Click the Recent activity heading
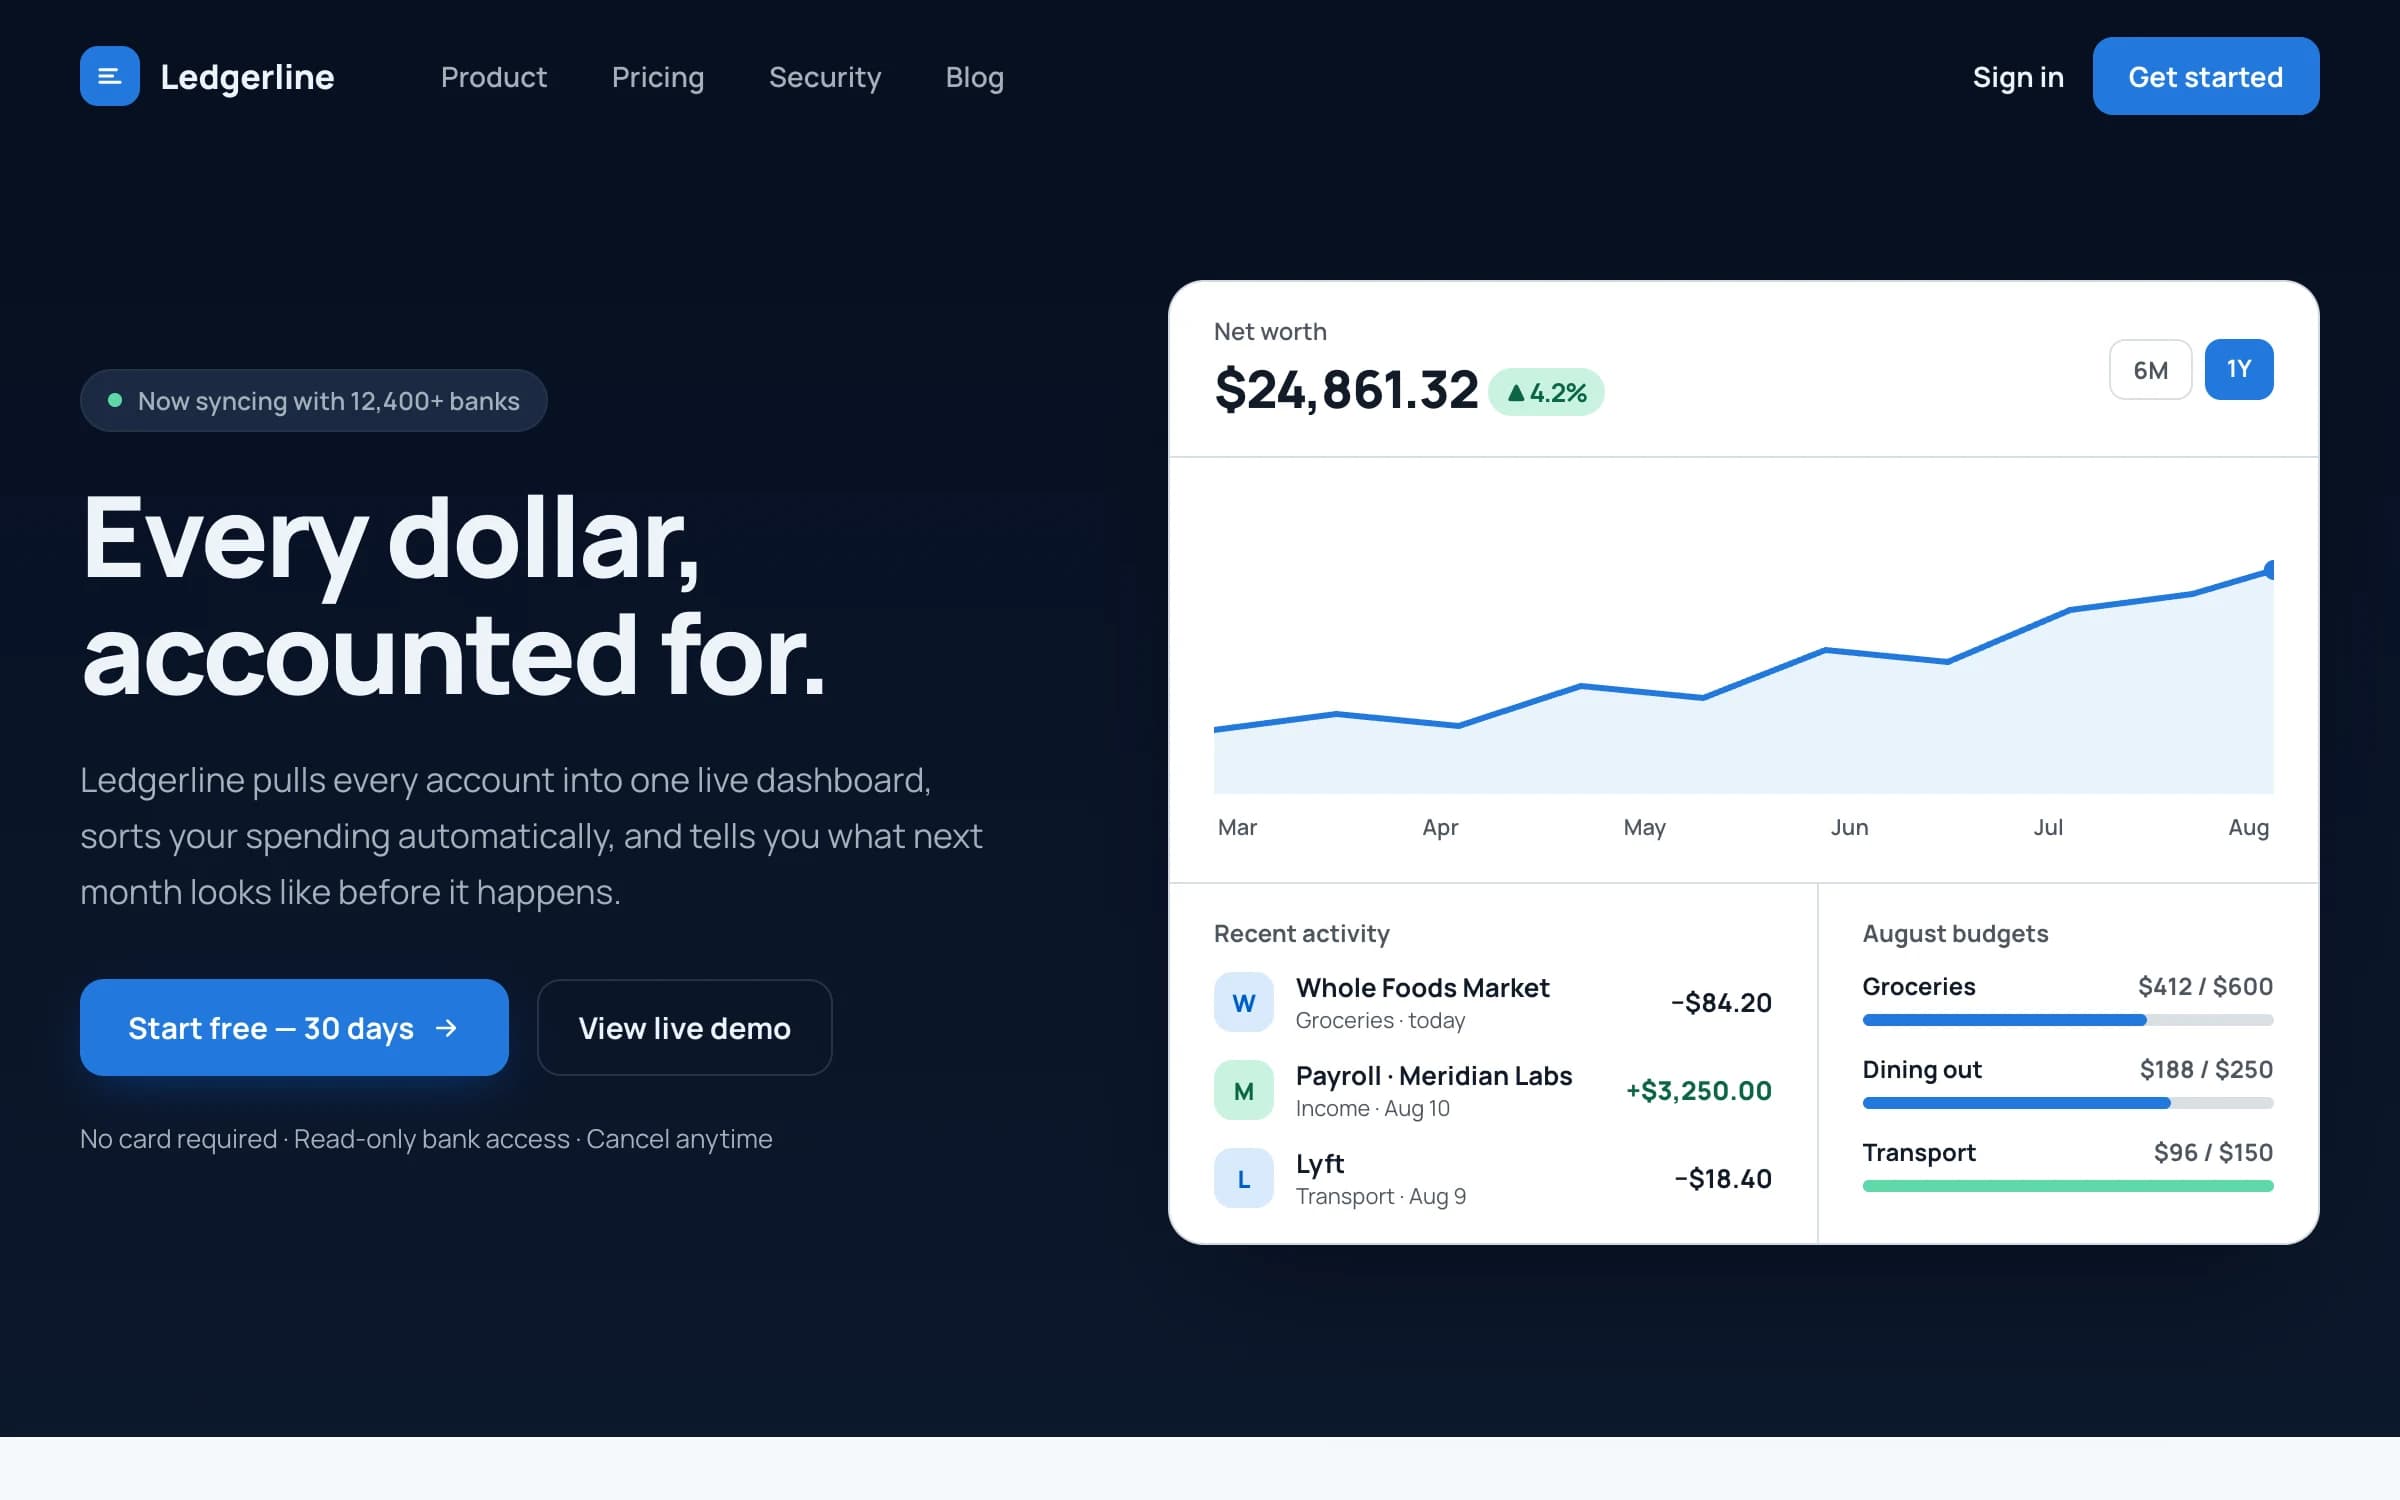This screenshot has height=1500, width=2400. pos(1302,934)
